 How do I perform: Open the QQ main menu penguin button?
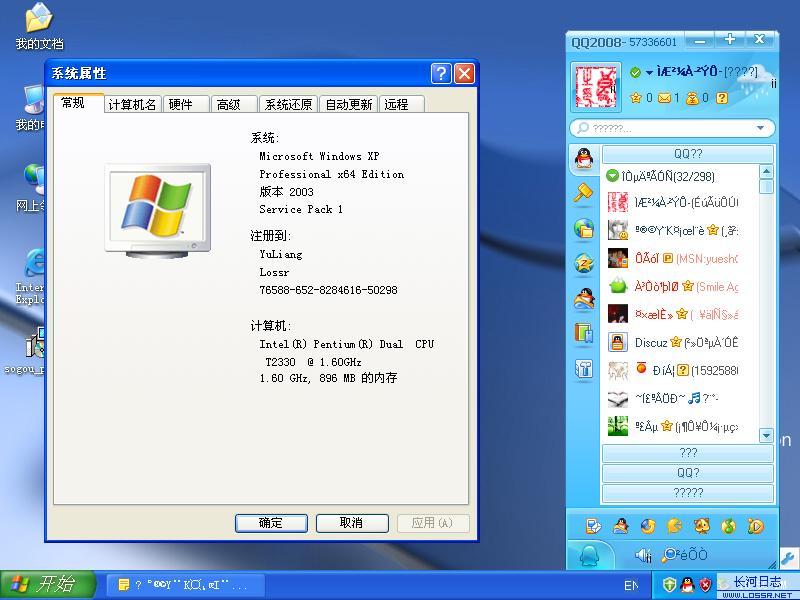[x=590, y=555]
